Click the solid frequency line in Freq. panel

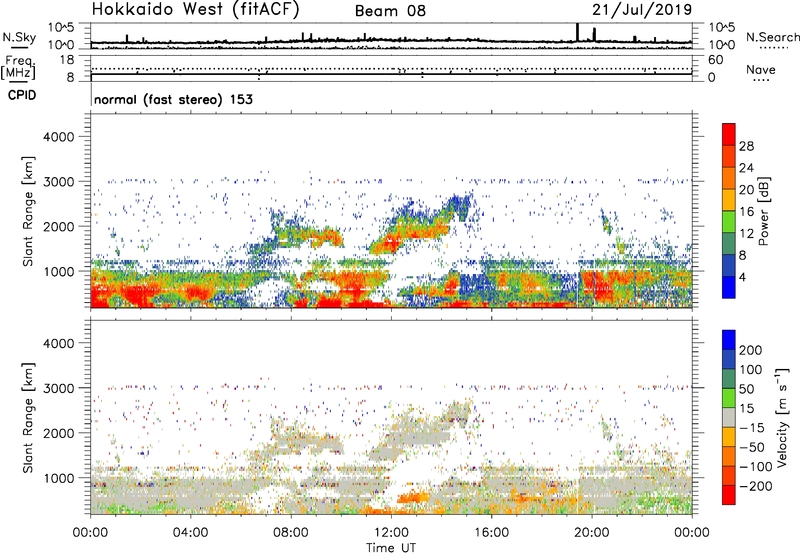pyautogui.click(x=391, y=74)
